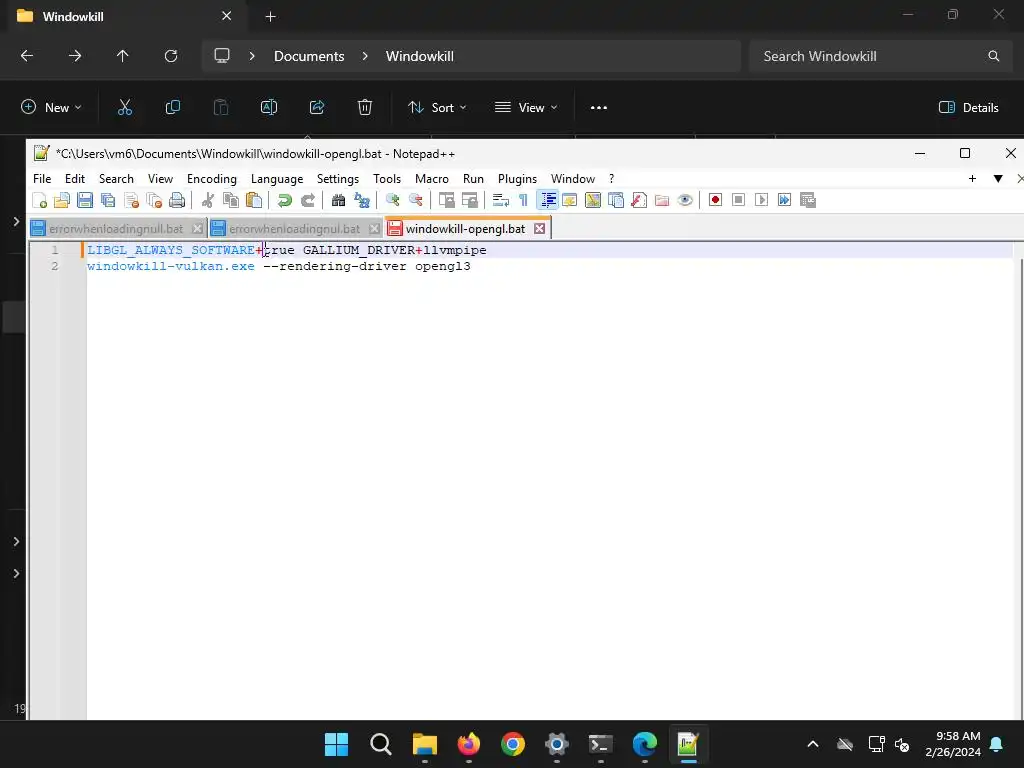This screenshot has width=1024, height=768.
Task: Click the Zoom Out magnifier icon
Action: (415, 200)
